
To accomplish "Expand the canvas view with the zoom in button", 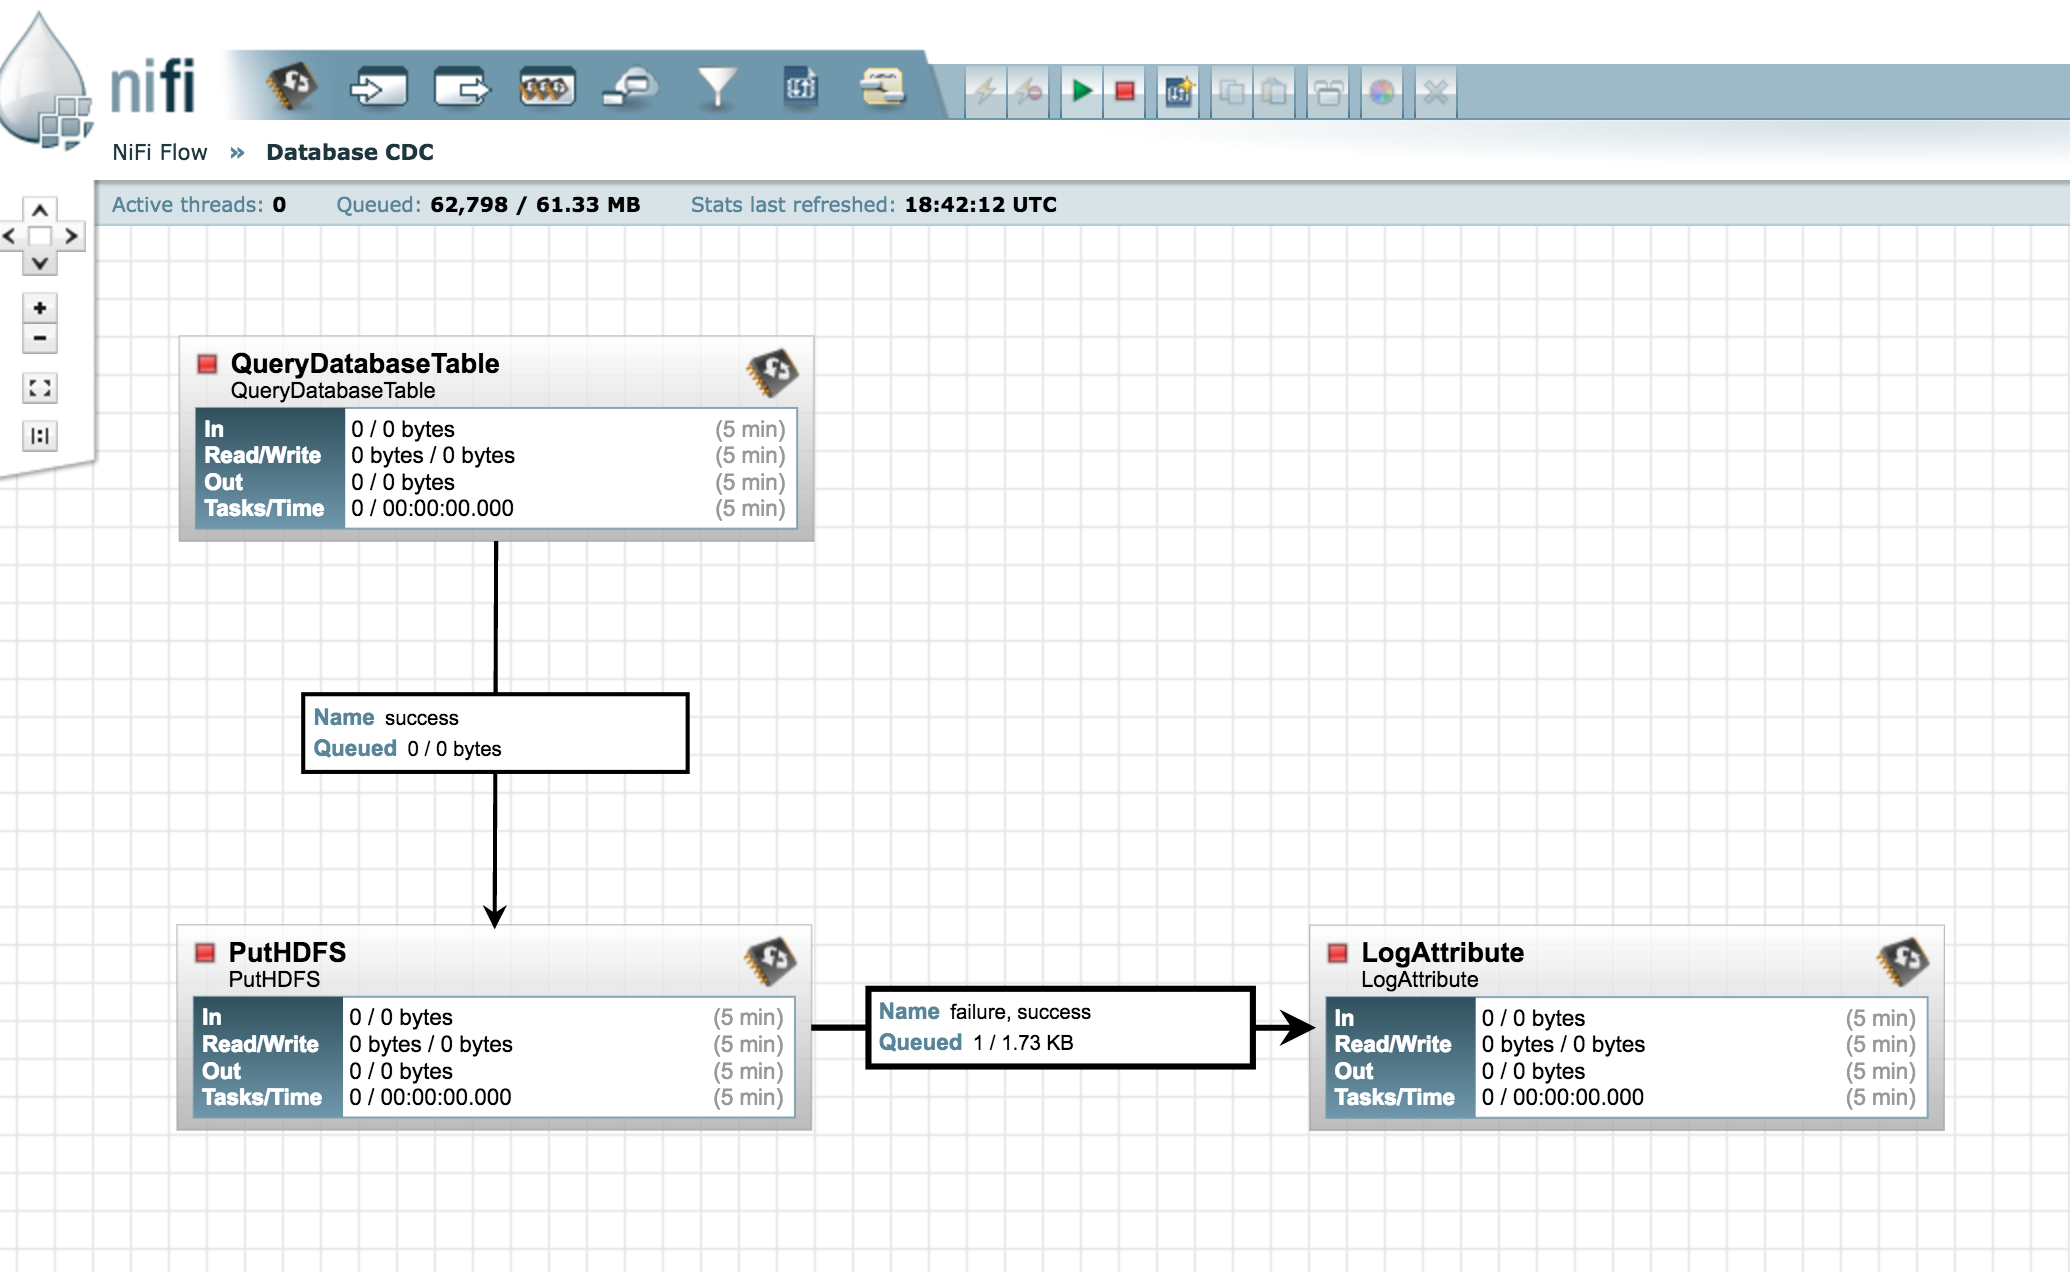I will (x=39, y=309).
